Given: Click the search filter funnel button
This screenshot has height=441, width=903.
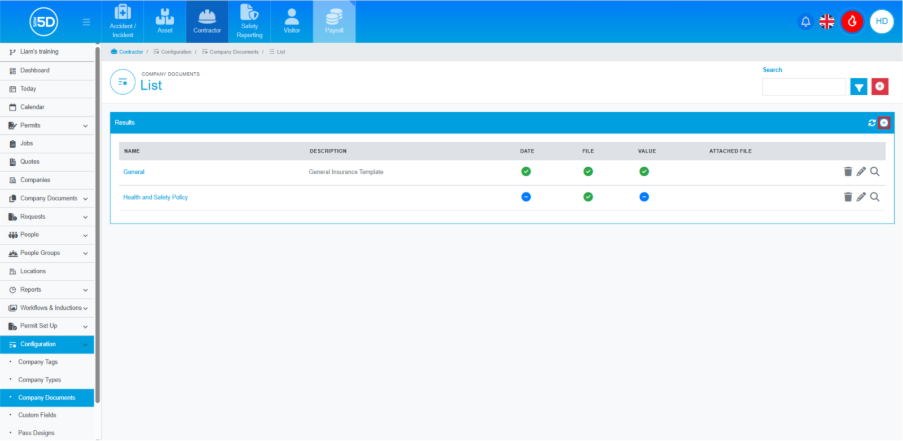Looking at the screenshot, I should pos(859,87).
